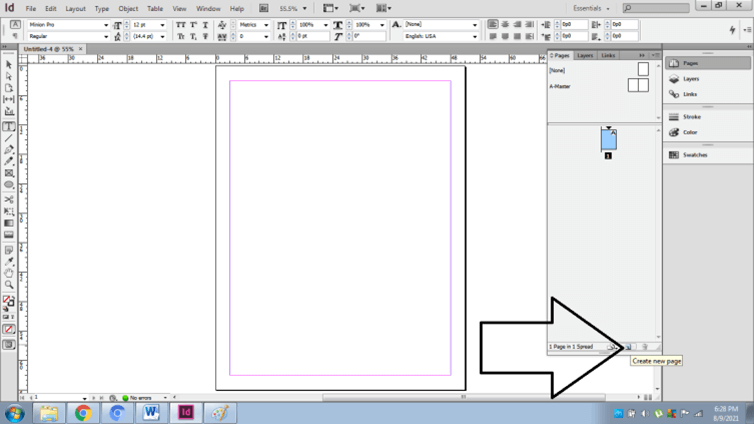This screenshot has height=424, width=754.
Task: Open the 12 pt font size dropdown
Action: (162, 25)
